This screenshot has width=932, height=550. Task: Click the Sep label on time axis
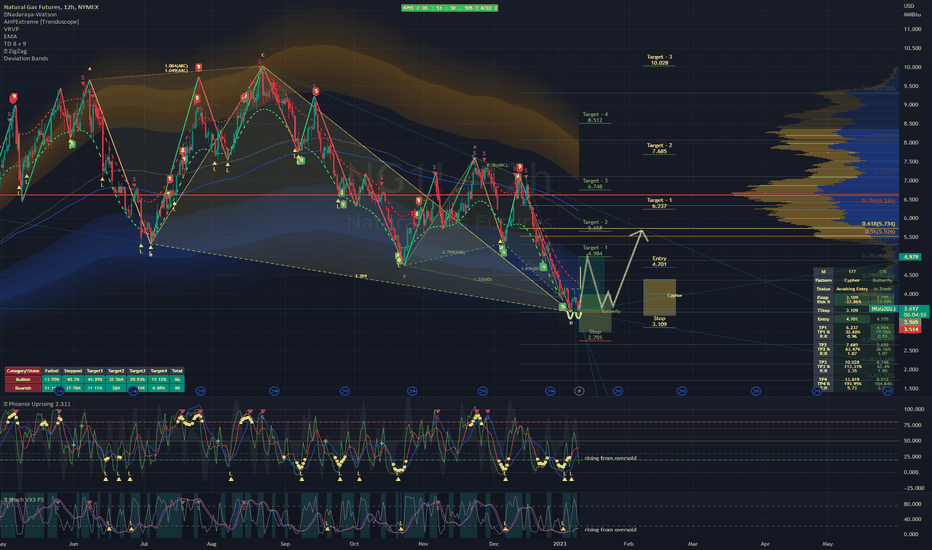pyautogui.click(x=285, y=543)
